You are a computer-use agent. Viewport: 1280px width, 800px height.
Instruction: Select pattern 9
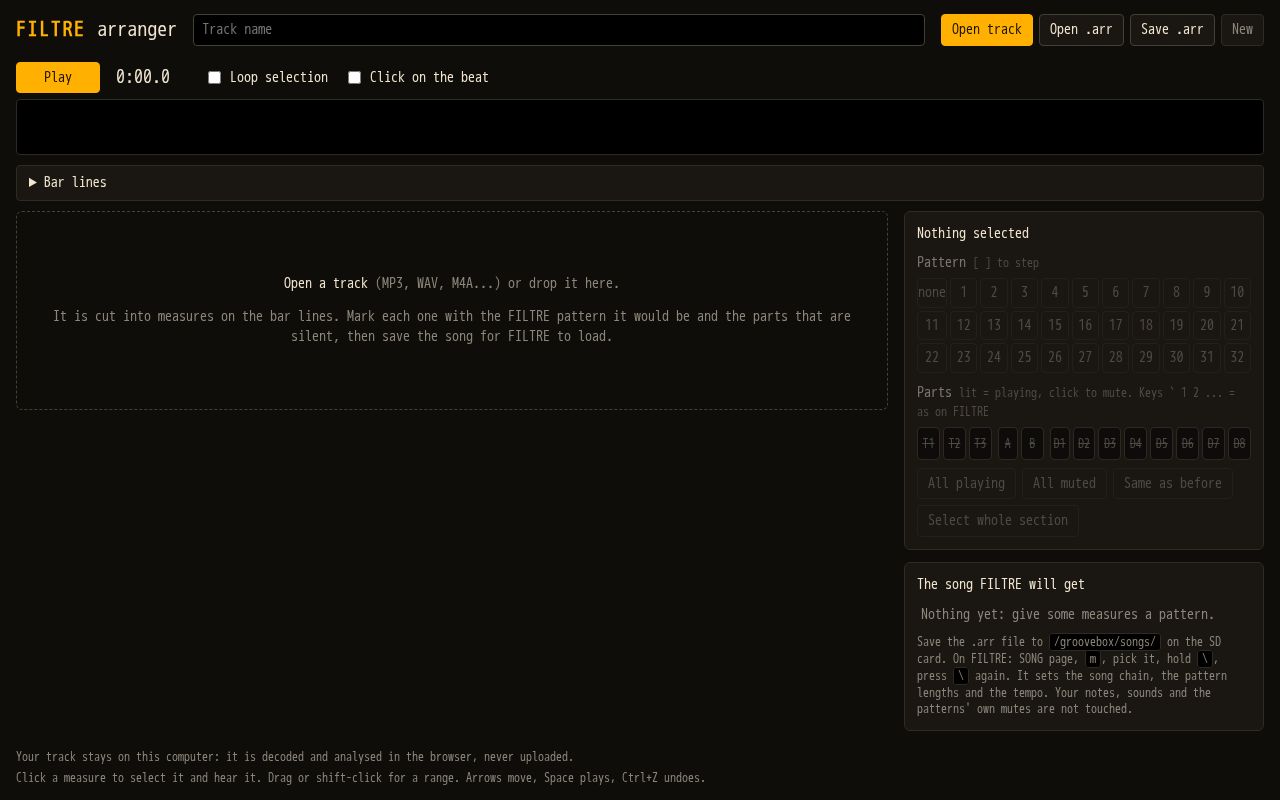[x=1207, y=292]
